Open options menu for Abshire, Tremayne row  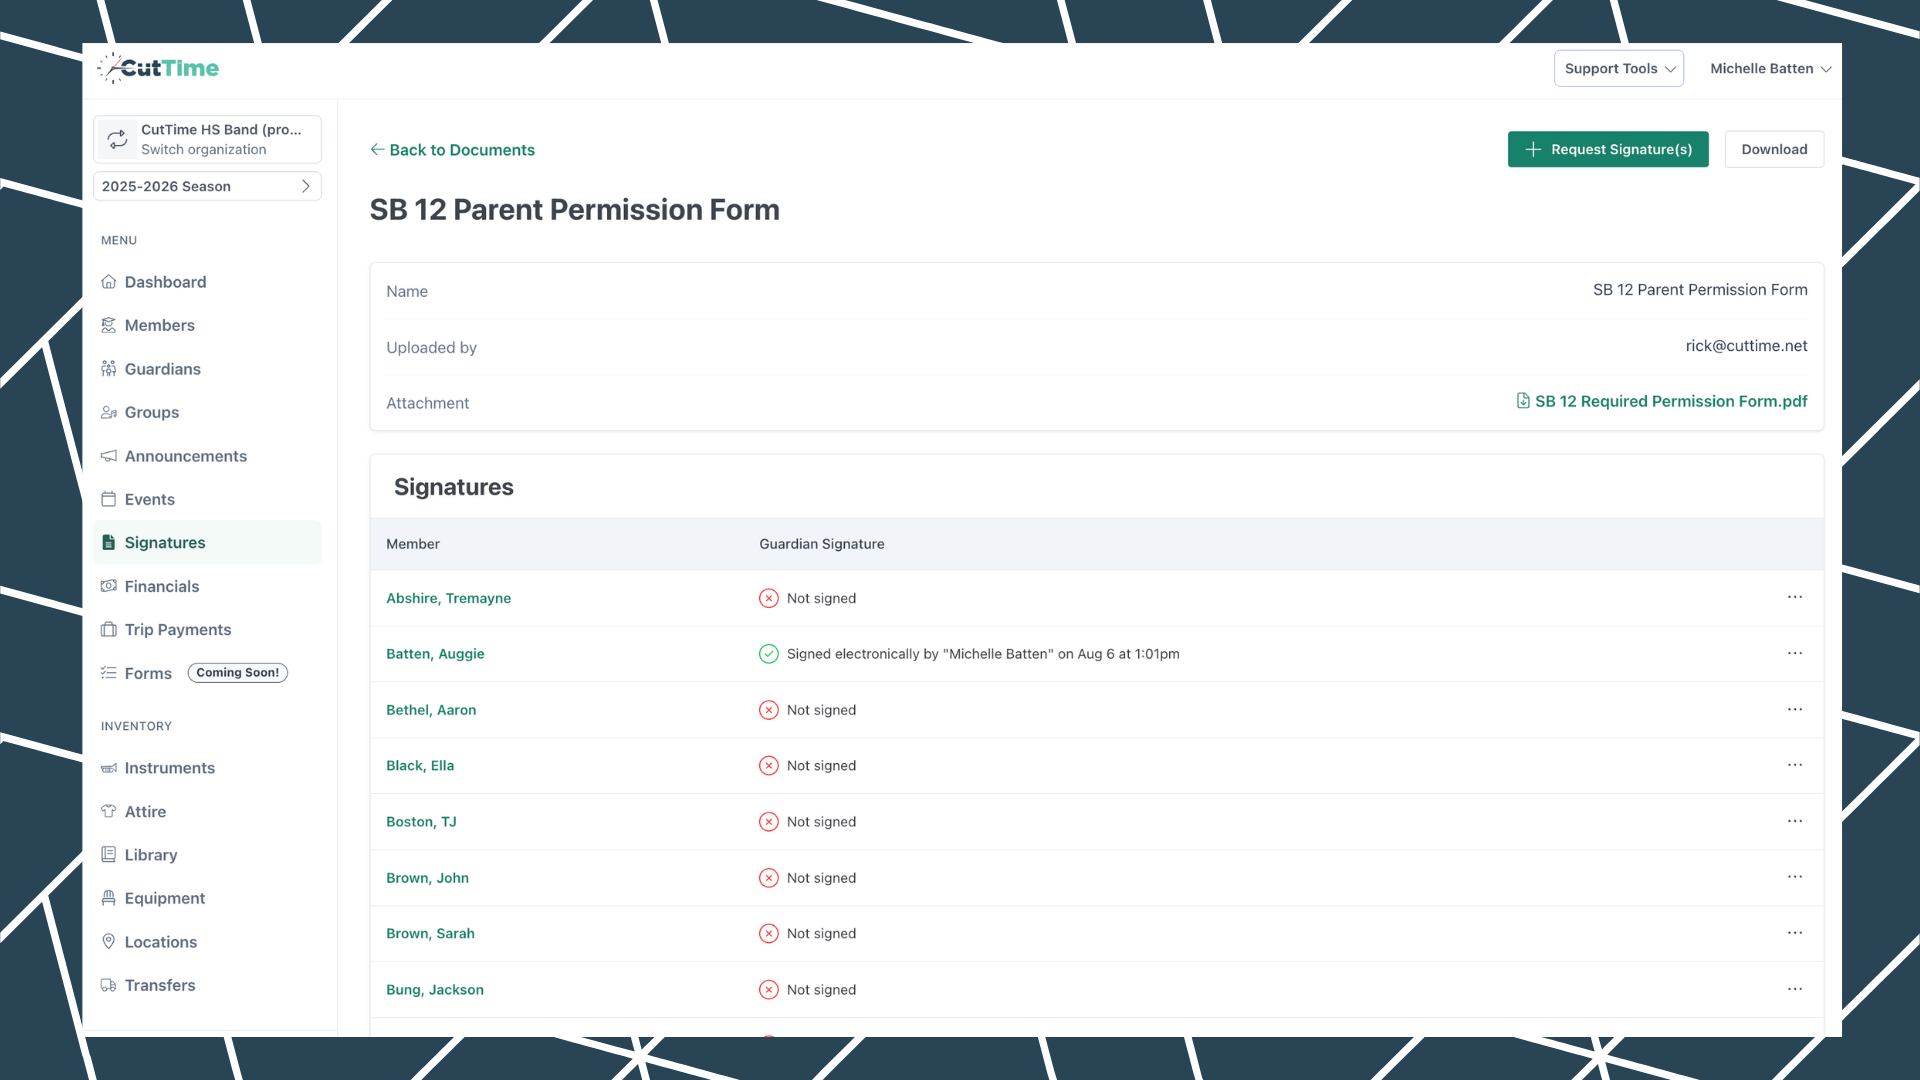coord(1795,597)
